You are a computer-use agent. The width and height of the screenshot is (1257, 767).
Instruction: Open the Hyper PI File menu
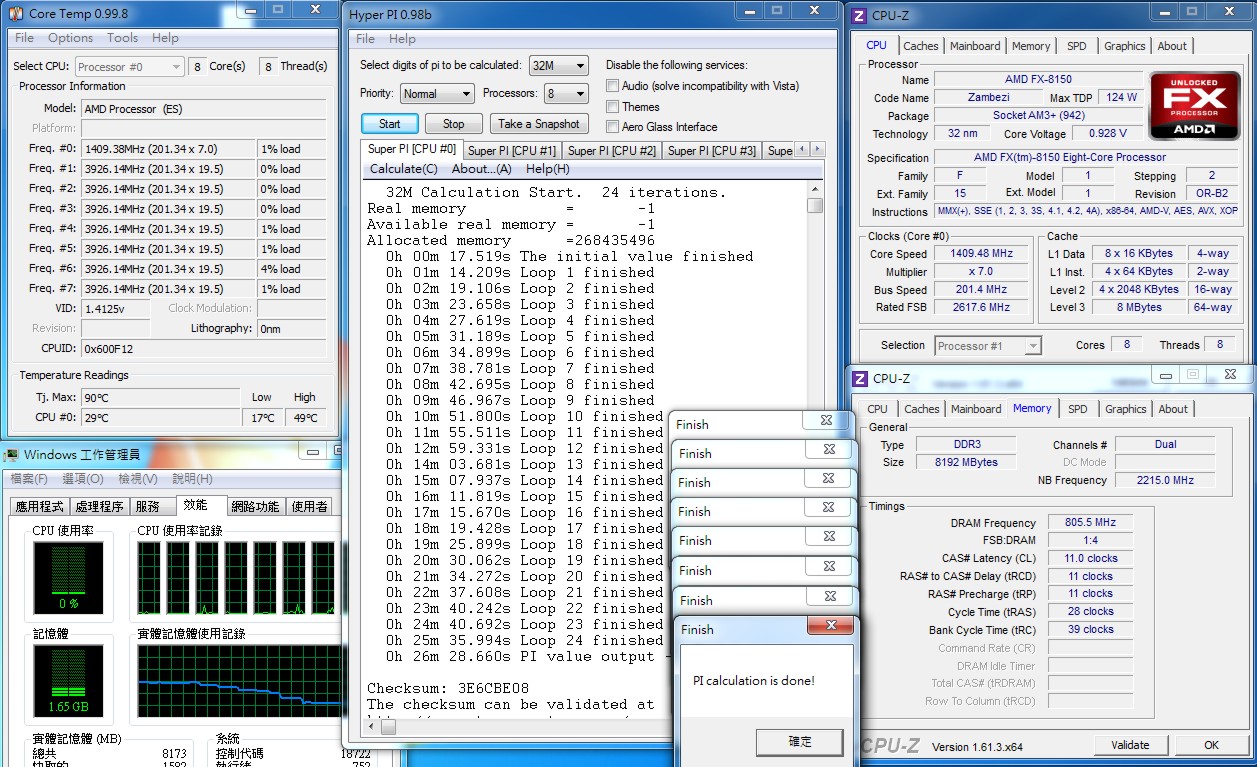366,39
